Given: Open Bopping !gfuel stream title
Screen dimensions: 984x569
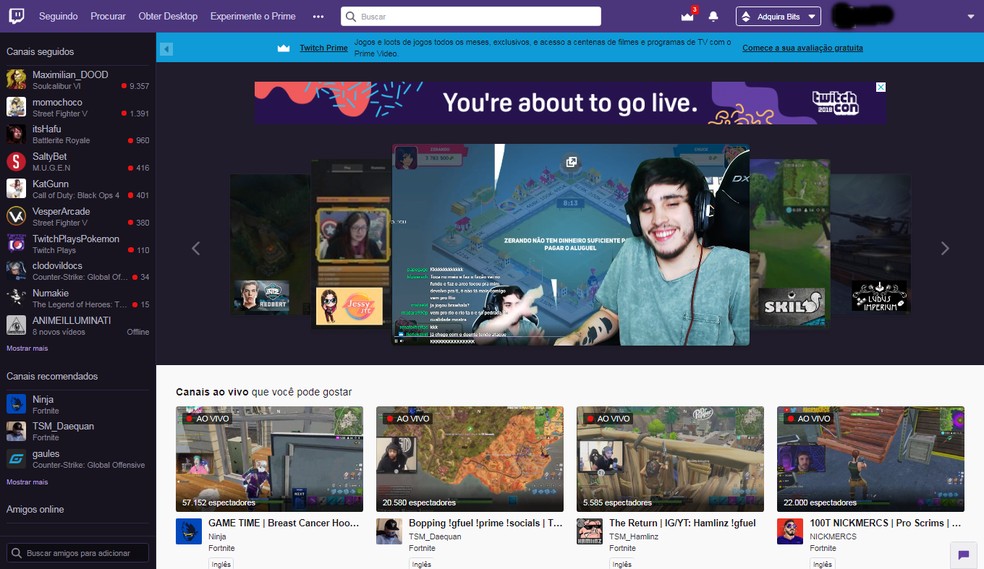Looking at the screenshot, I should tap(486, 523).
